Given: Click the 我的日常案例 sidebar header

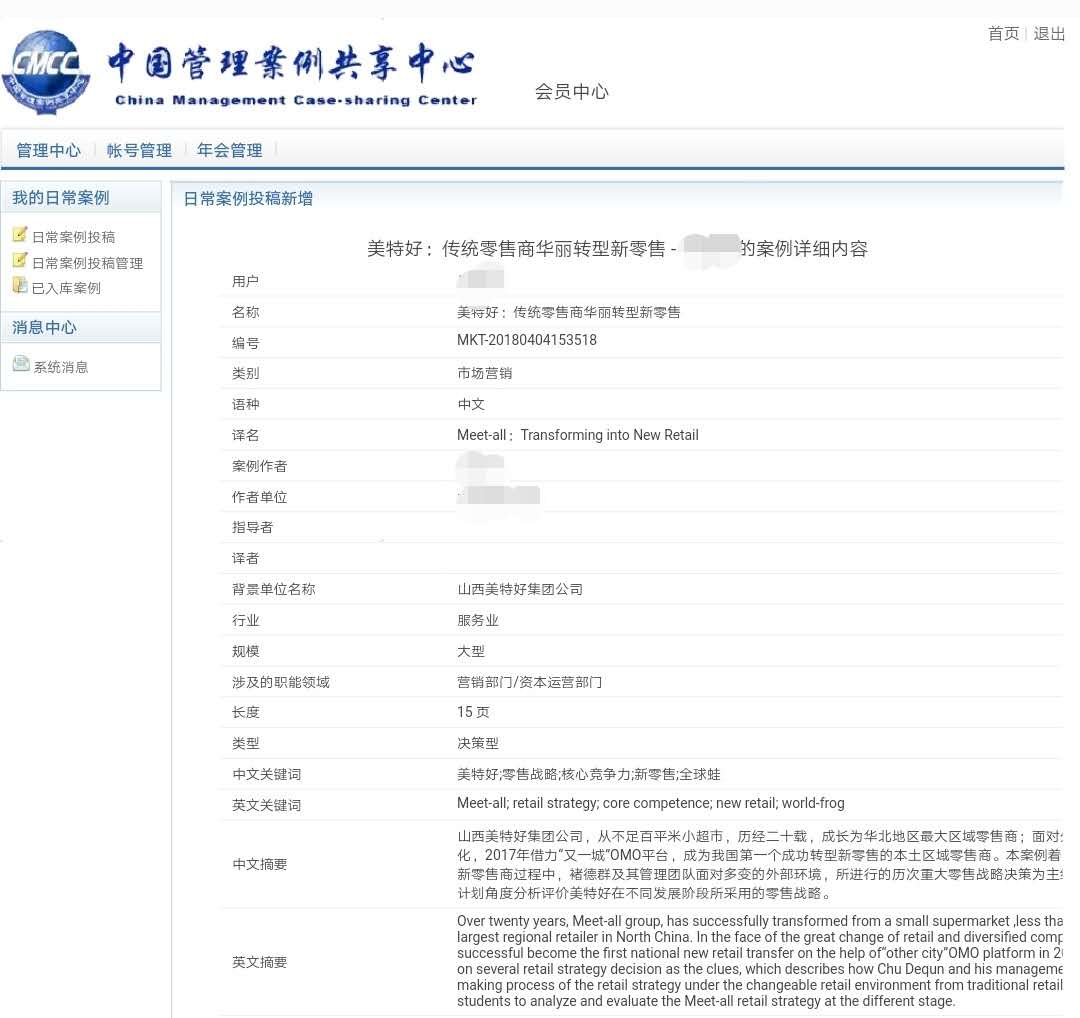Looking at the screenshot, I should point(61,198).
